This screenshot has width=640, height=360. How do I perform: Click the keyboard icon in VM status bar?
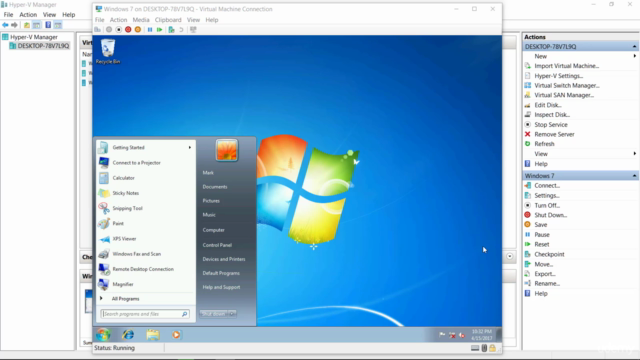(x=475, y=348)
